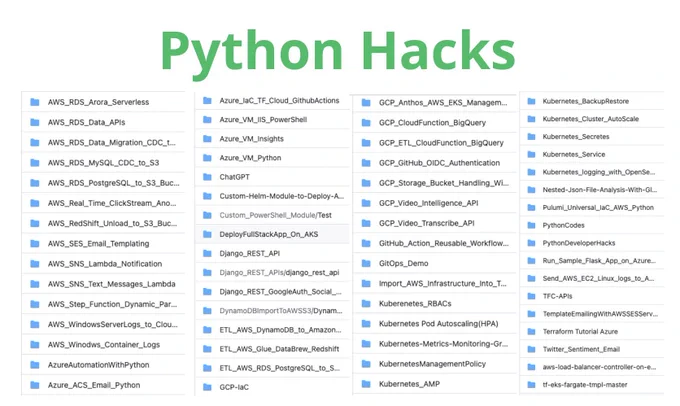Viewport: 680px width, 406px height.
Task: Open the Kubernetes_Service folder
Action: point(574,154)
